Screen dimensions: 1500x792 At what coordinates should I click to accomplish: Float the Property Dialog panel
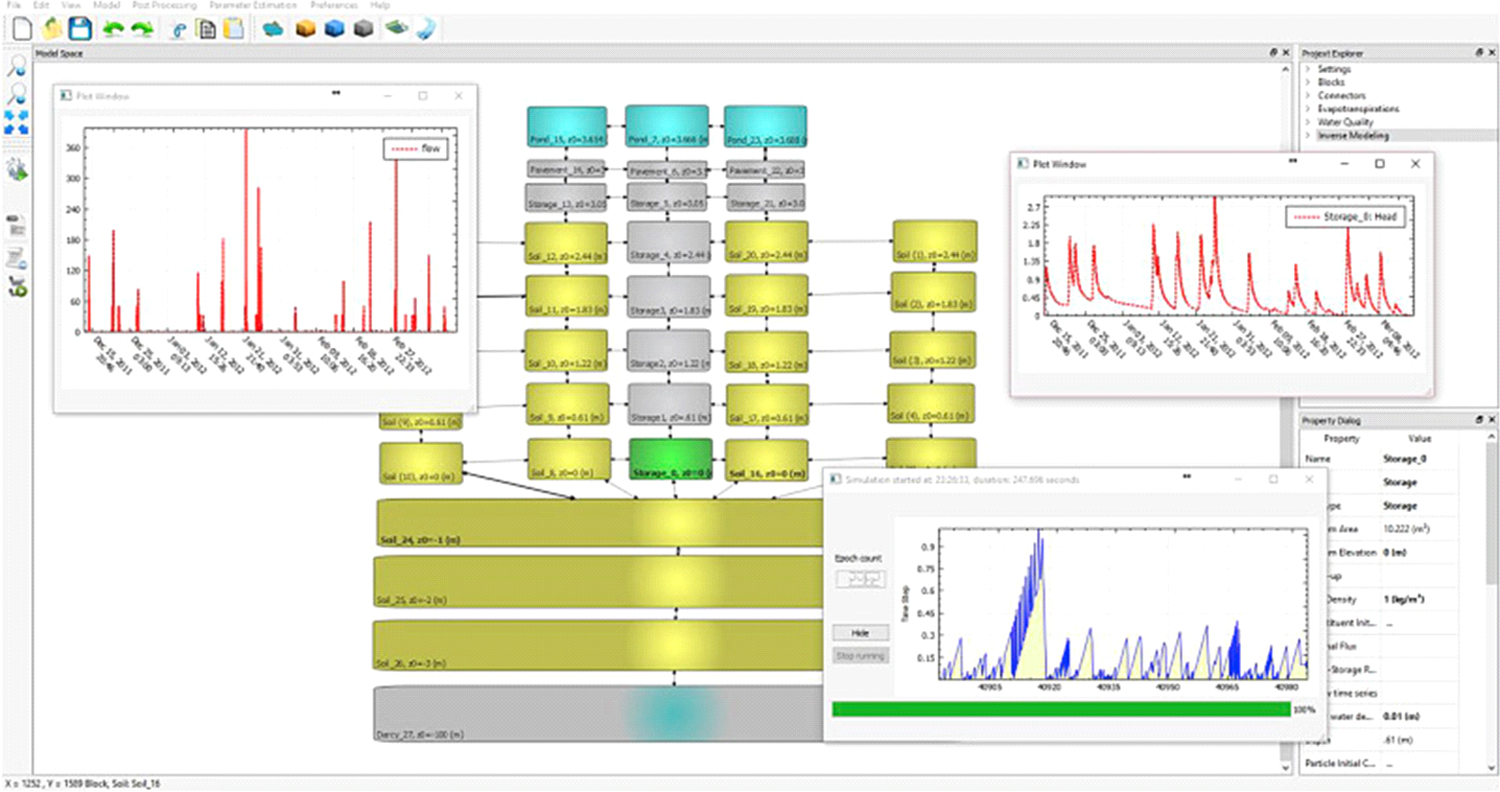click(1479, 421)
